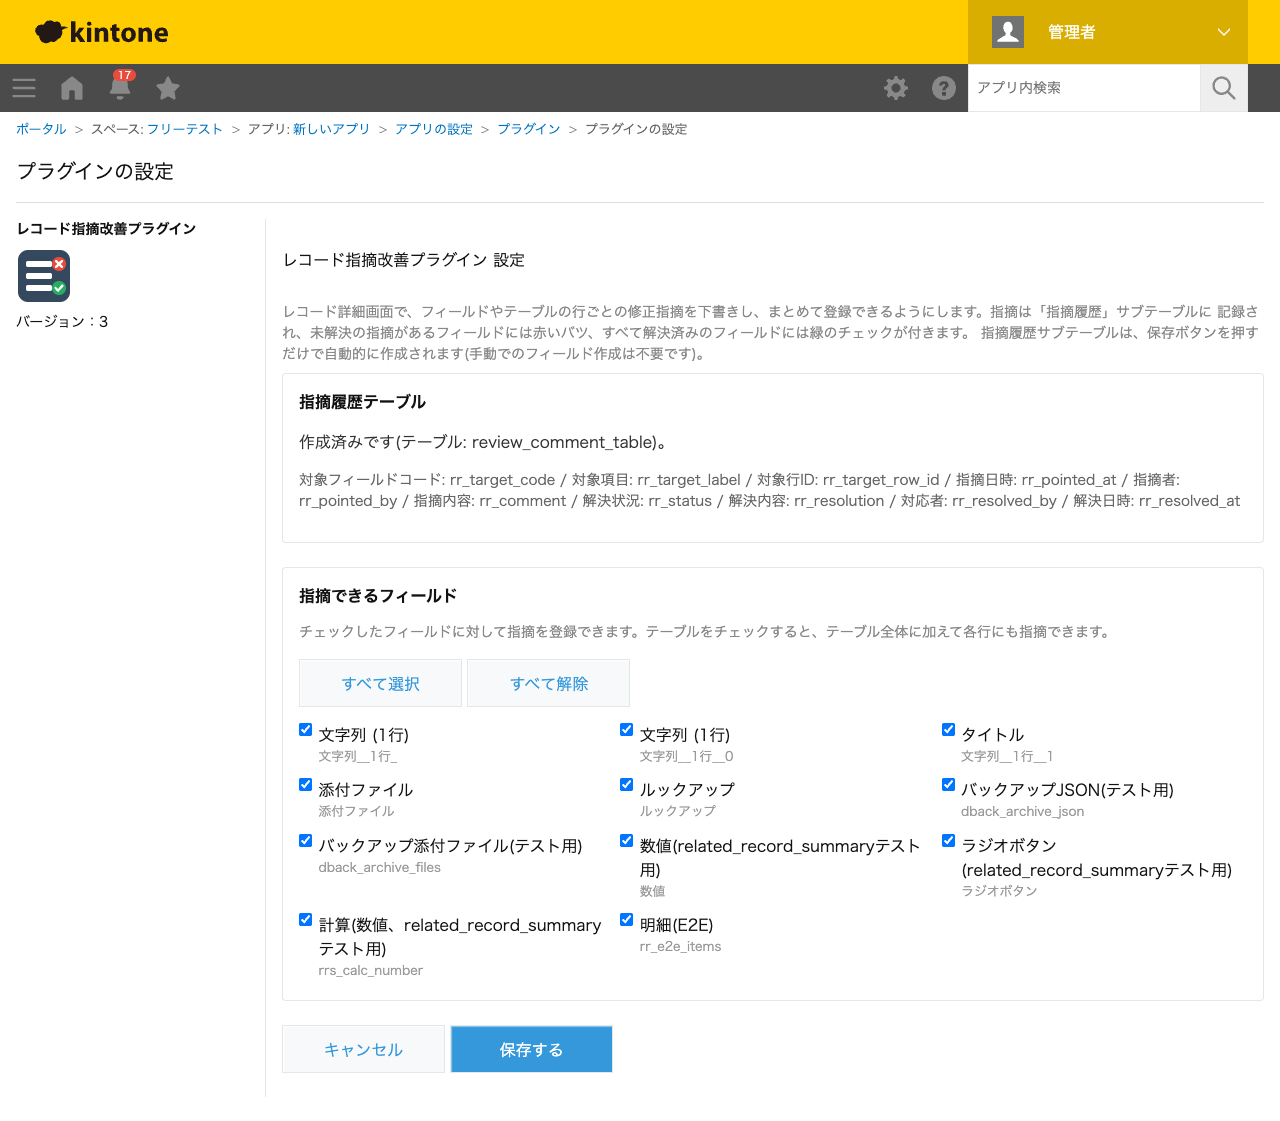This screenshot has height=1121, width=1280.
Task: Click the rrs_calc_number field code text
Action: (370, 970)
